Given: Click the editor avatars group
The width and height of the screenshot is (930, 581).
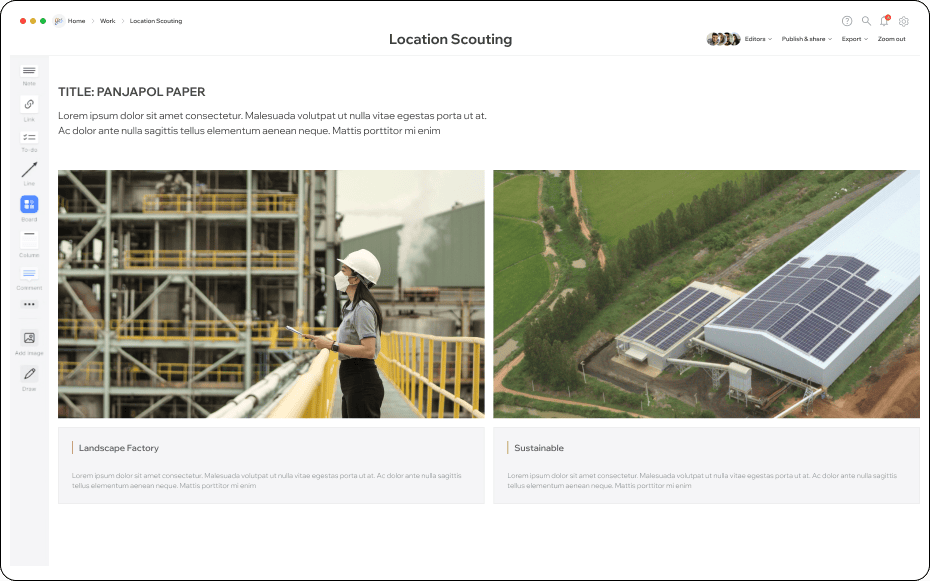Looking at the screenshot, I should tap(724, 39).
